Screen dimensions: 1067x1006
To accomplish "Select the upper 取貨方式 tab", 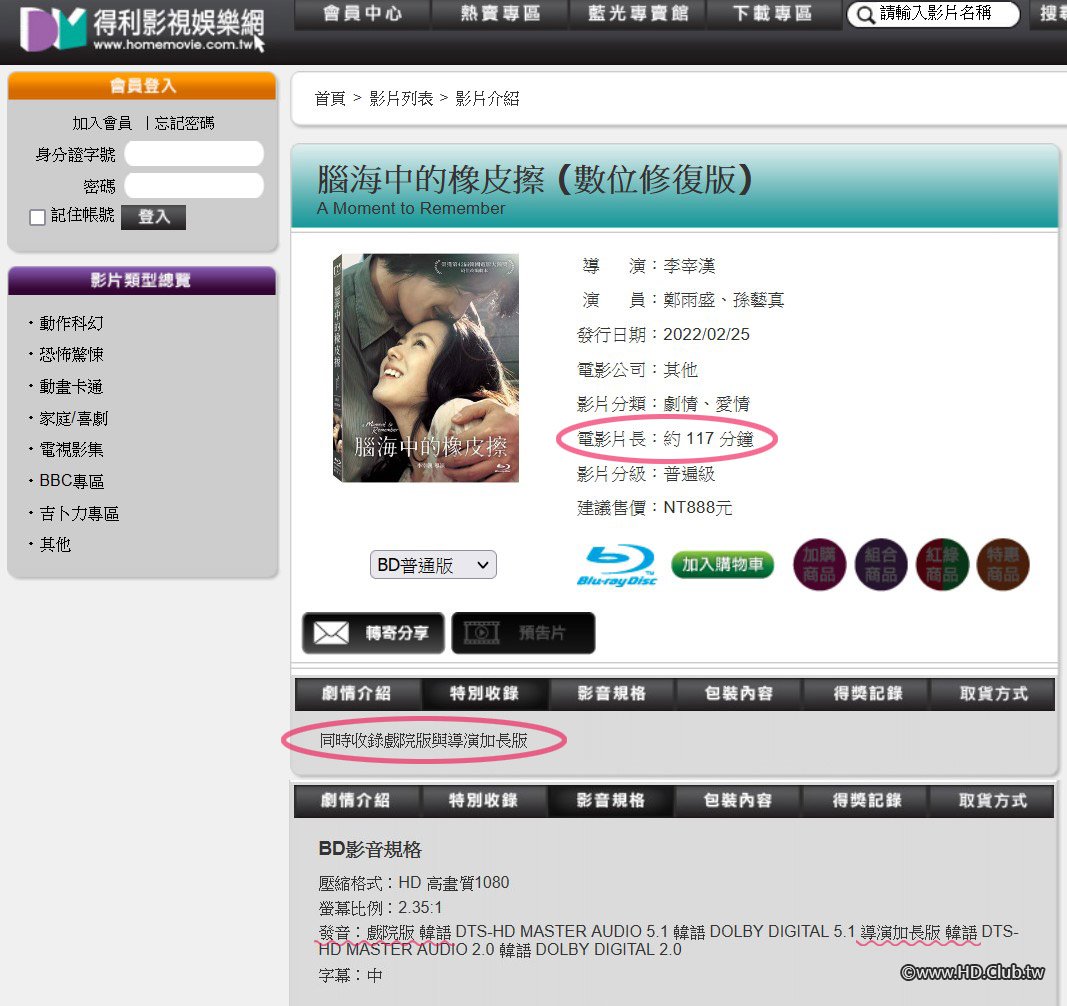I will (994, 694).
